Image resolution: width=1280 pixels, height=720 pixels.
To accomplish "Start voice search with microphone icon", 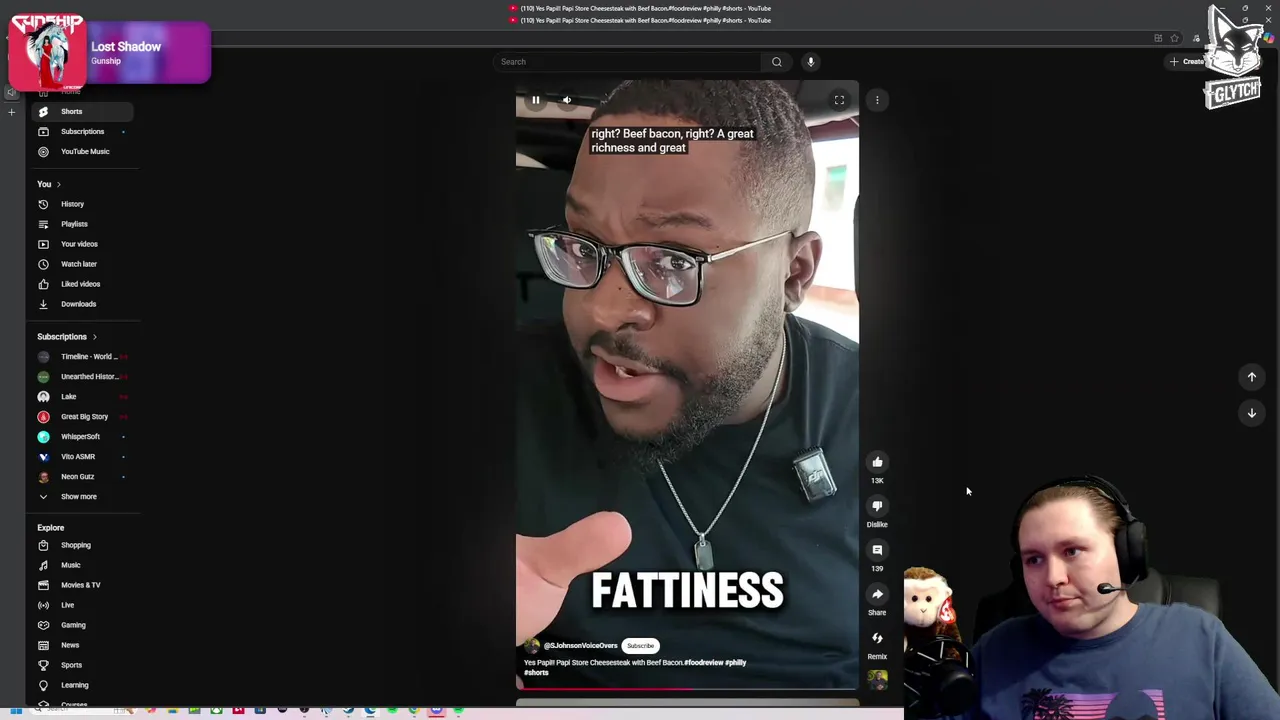I will (811, 62).
